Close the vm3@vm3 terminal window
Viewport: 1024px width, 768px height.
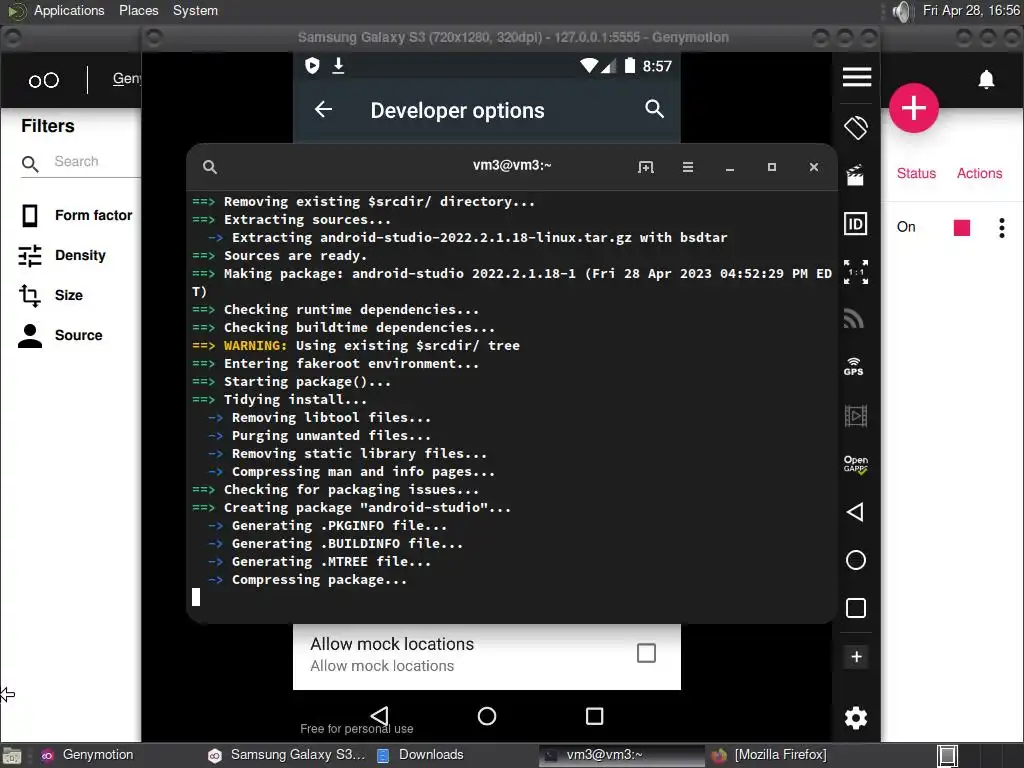click(814, 167)
